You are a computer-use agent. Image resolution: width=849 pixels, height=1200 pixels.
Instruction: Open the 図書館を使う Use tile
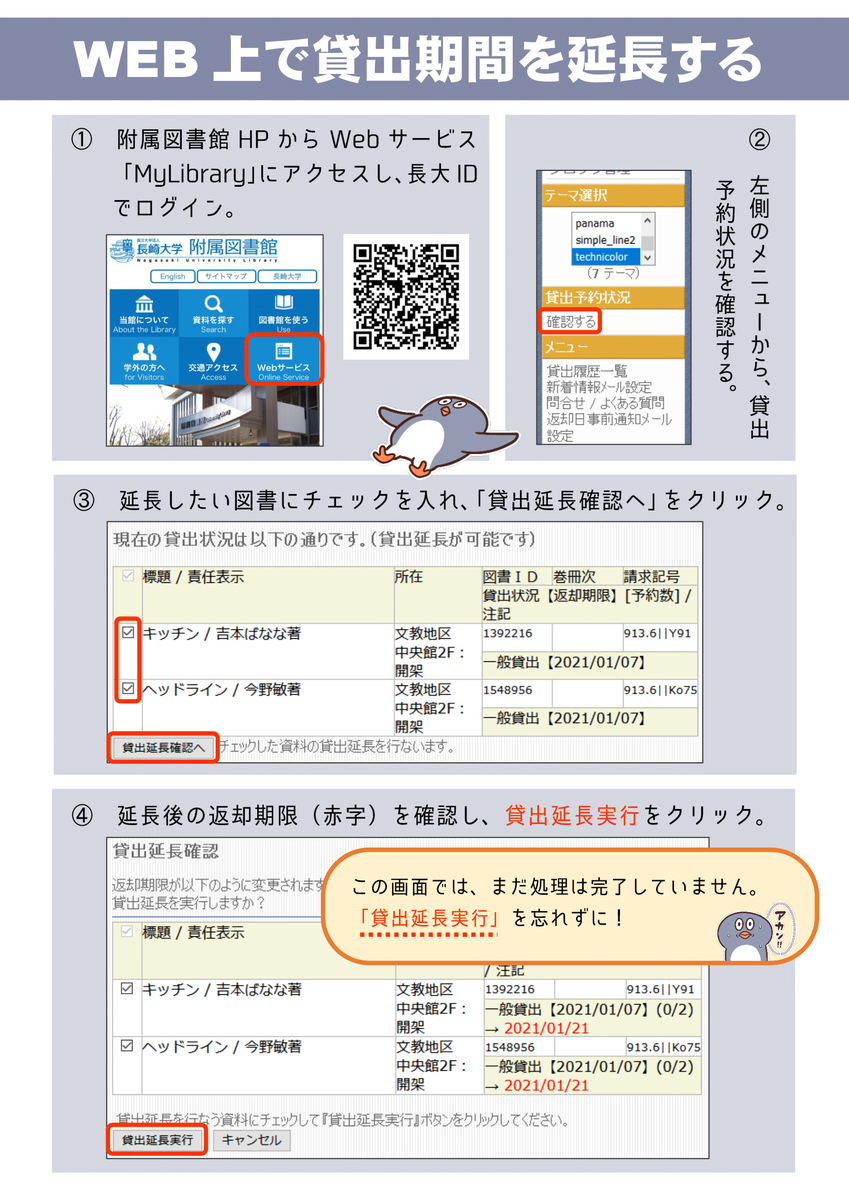pyautogui.click(x=284, y=314)
